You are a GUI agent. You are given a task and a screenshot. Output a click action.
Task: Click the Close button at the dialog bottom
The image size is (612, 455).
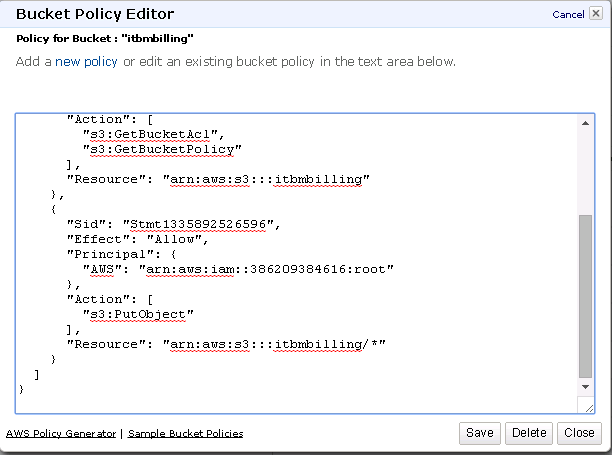tap(579, 433)
